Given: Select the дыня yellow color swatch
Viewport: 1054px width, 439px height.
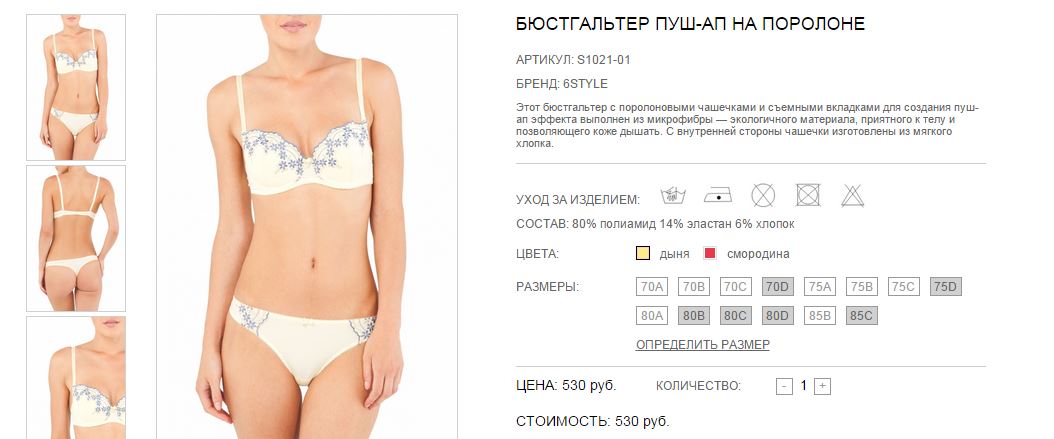Looking at the screenshot, I should (643, 253).
